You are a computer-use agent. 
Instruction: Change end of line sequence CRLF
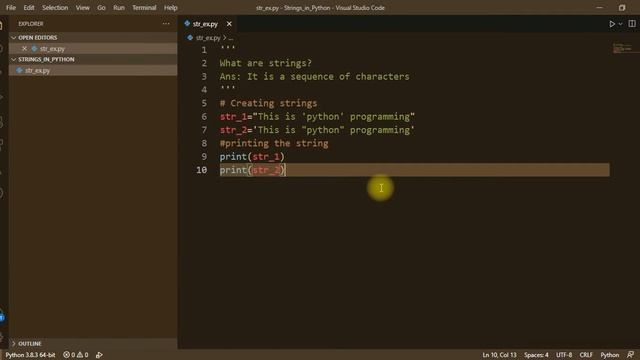point(586,355)
